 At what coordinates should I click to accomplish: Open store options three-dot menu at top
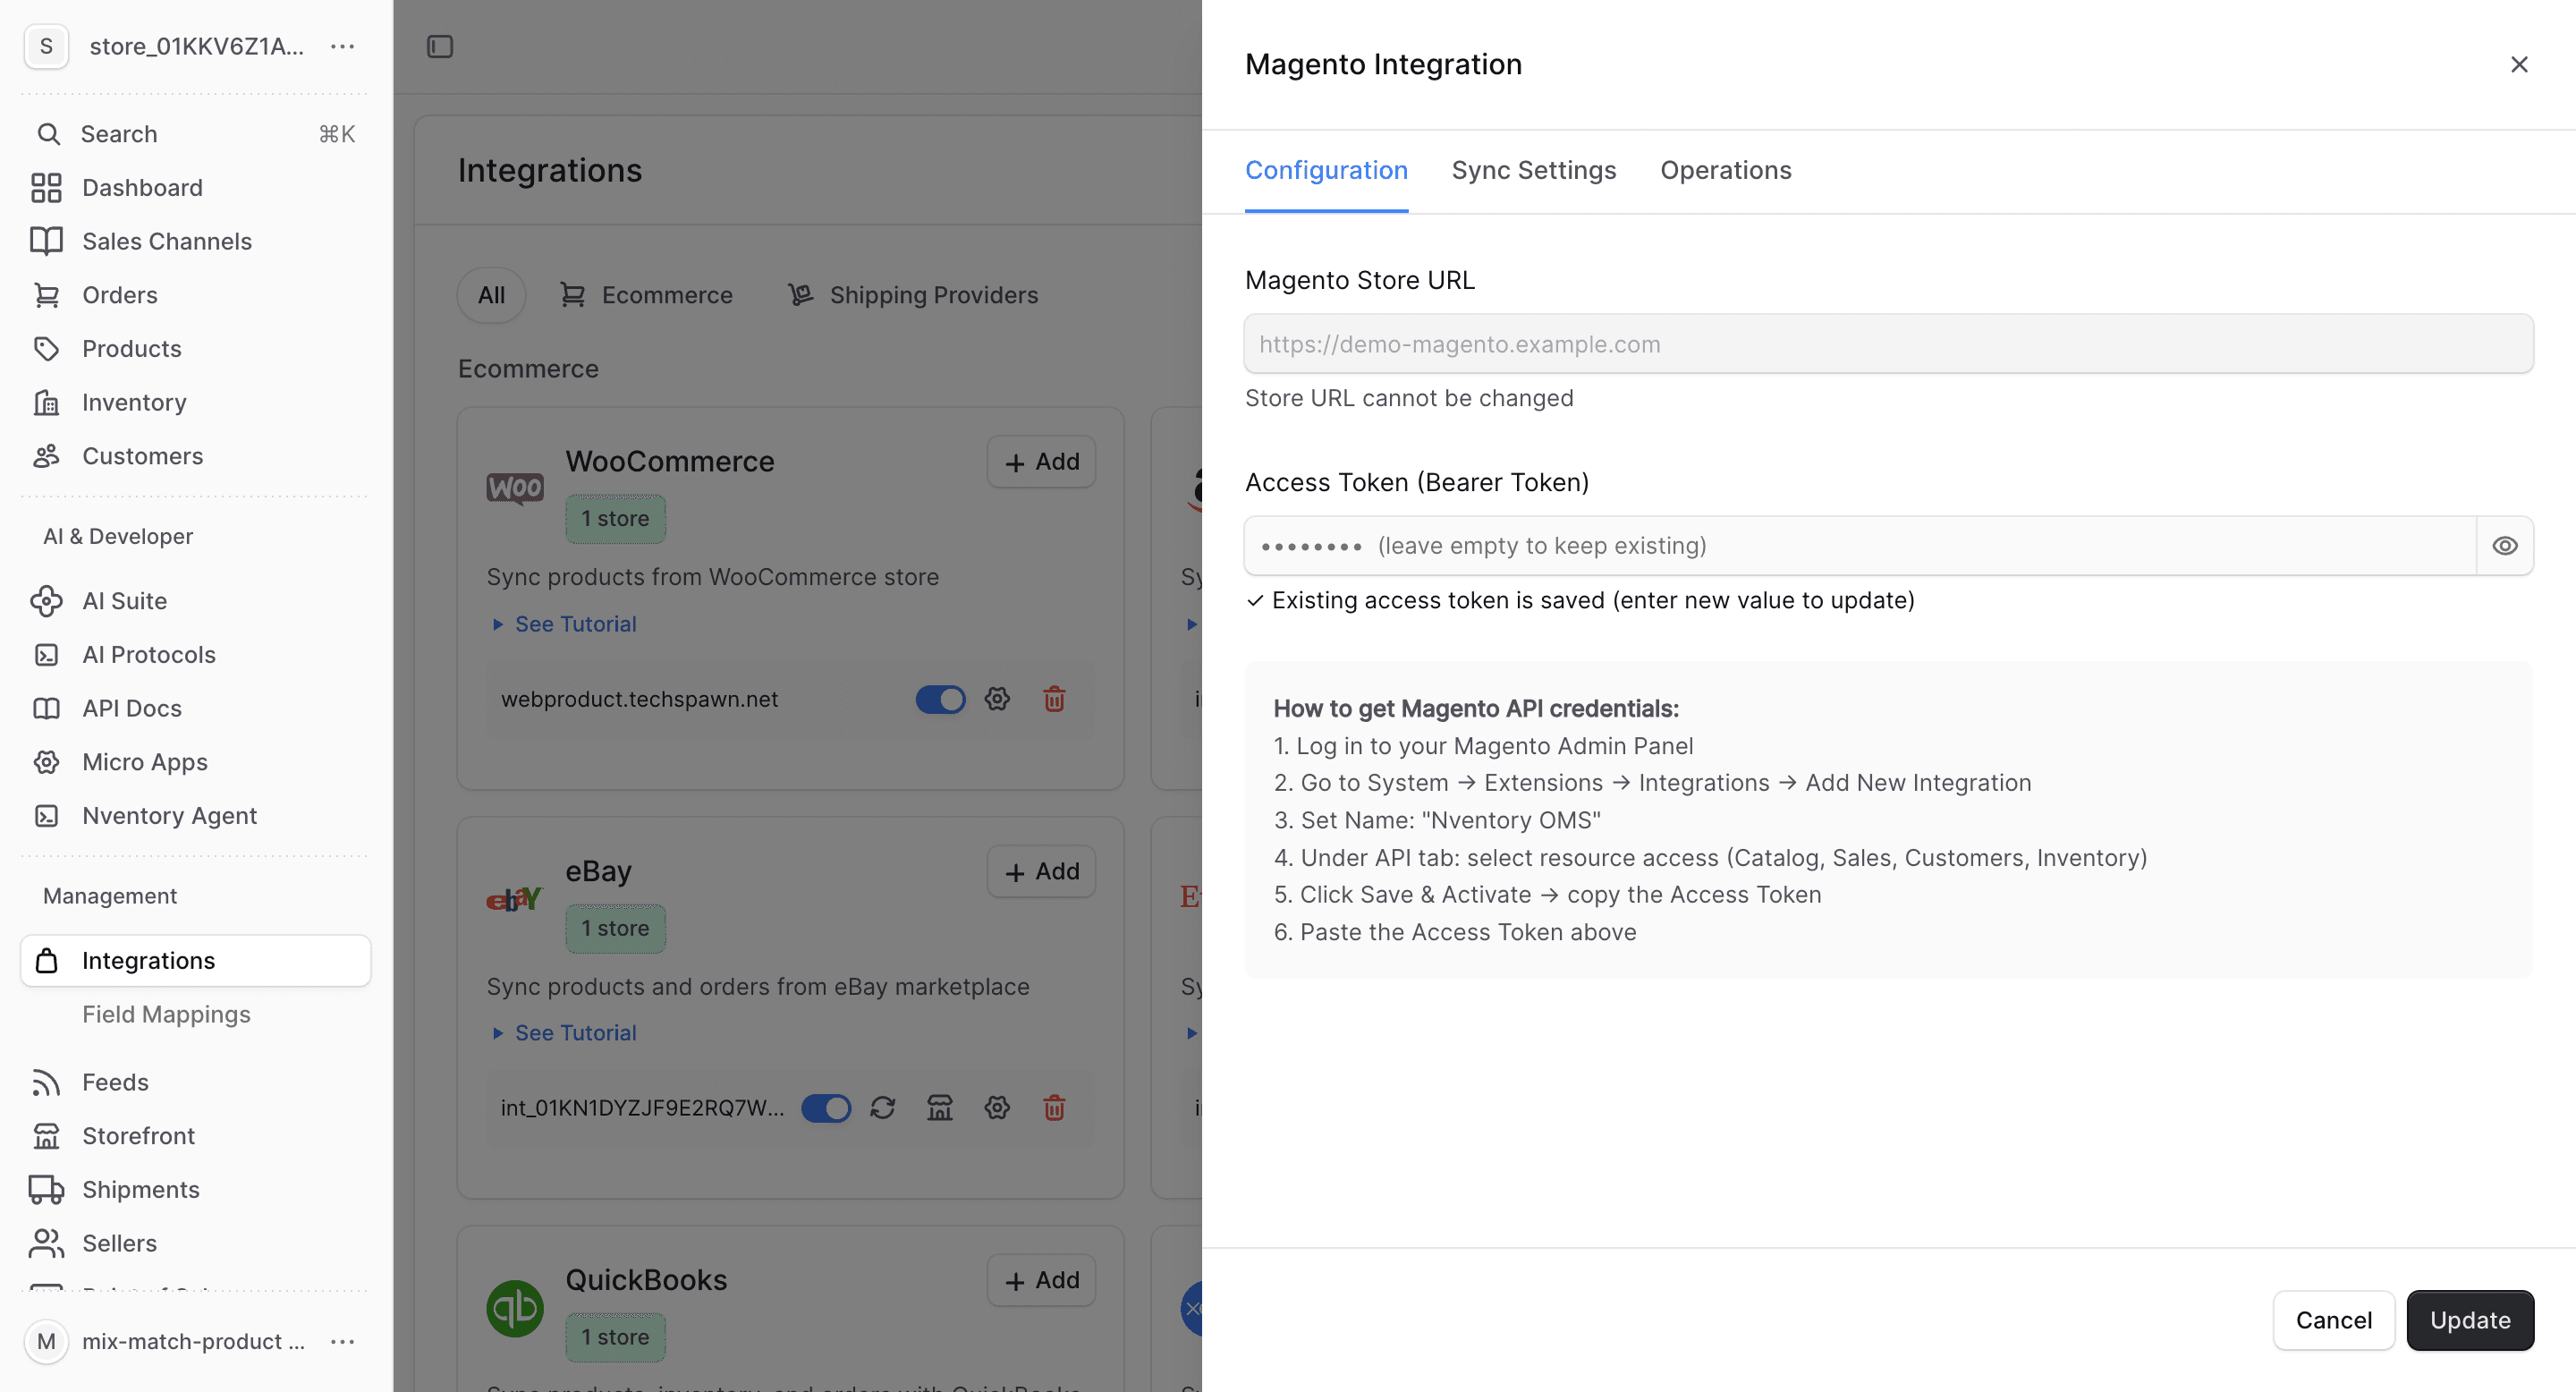pyautogui.click(x=343, y=47)
